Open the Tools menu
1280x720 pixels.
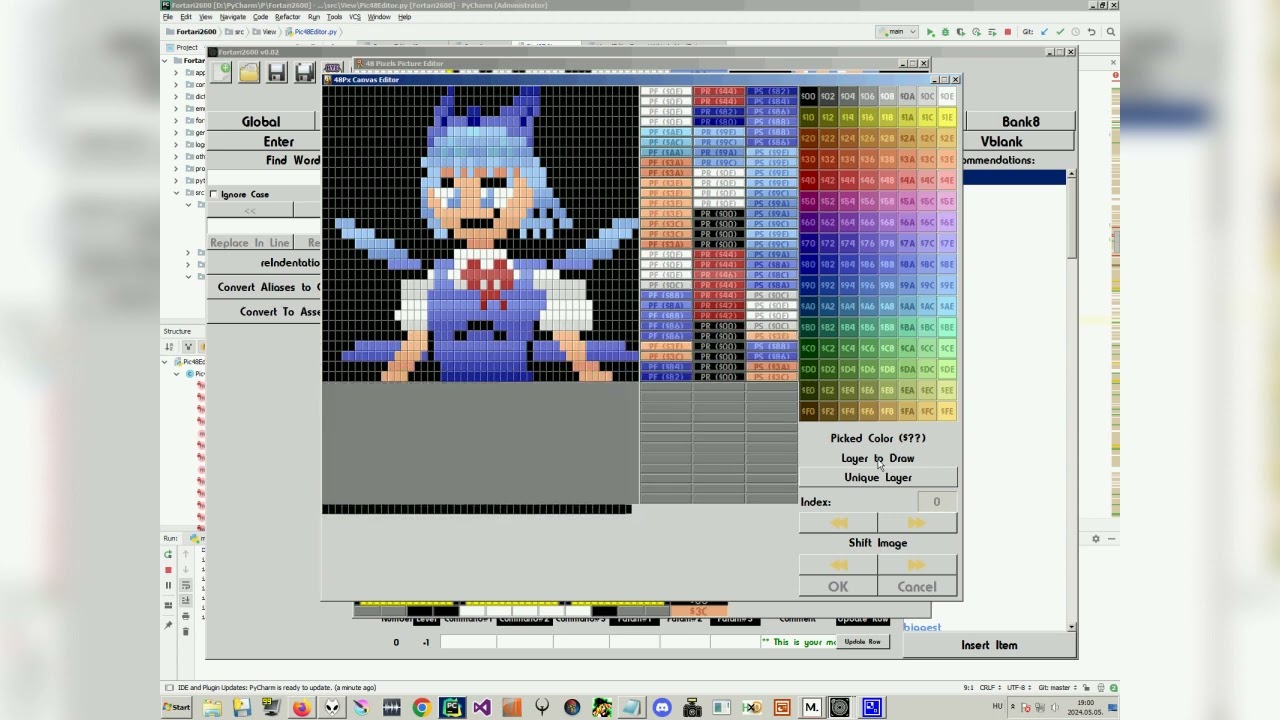pos(334,17)
